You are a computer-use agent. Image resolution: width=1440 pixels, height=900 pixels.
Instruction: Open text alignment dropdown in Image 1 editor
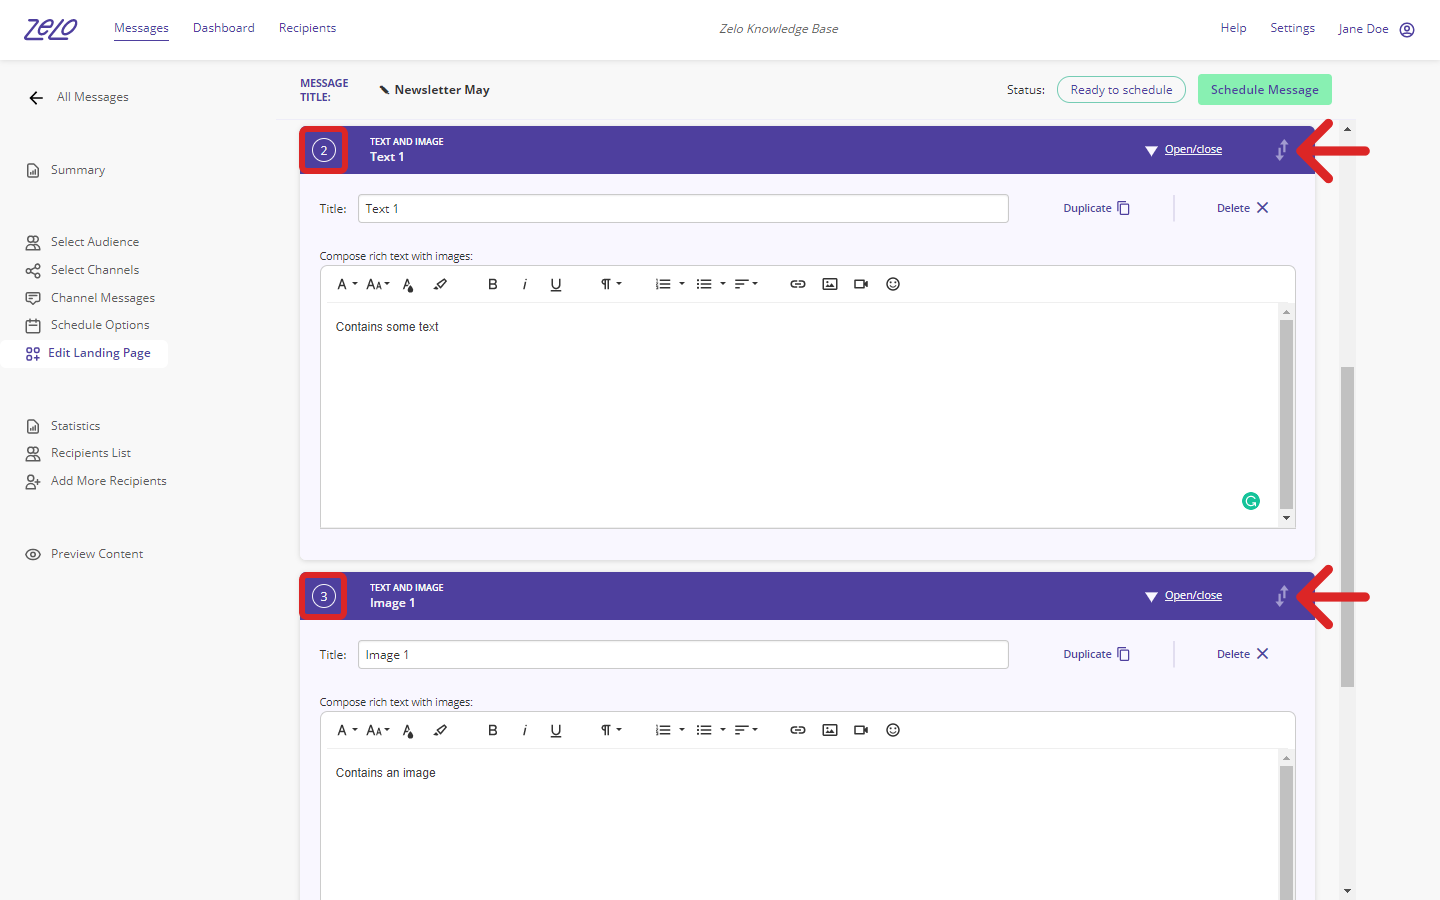[746, 730]
